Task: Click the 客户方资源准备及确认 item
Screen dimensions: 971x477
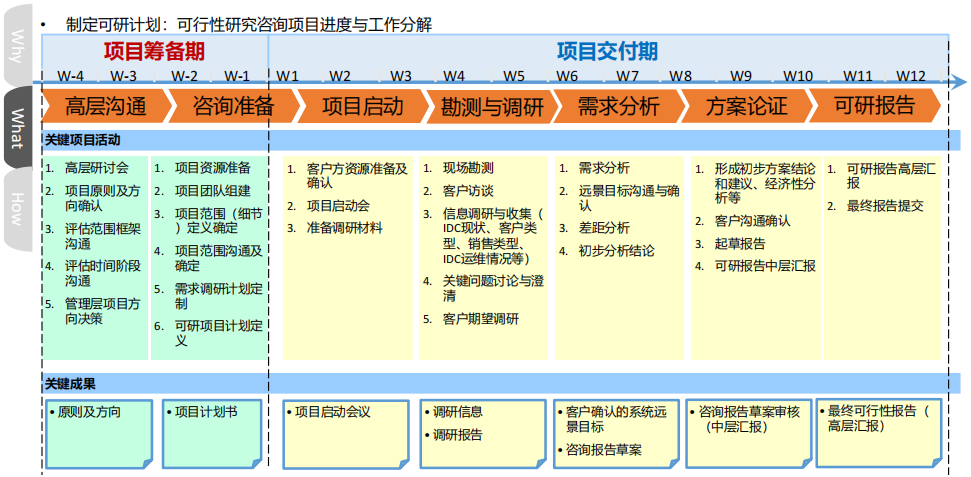Action: [x=348, y=175]
